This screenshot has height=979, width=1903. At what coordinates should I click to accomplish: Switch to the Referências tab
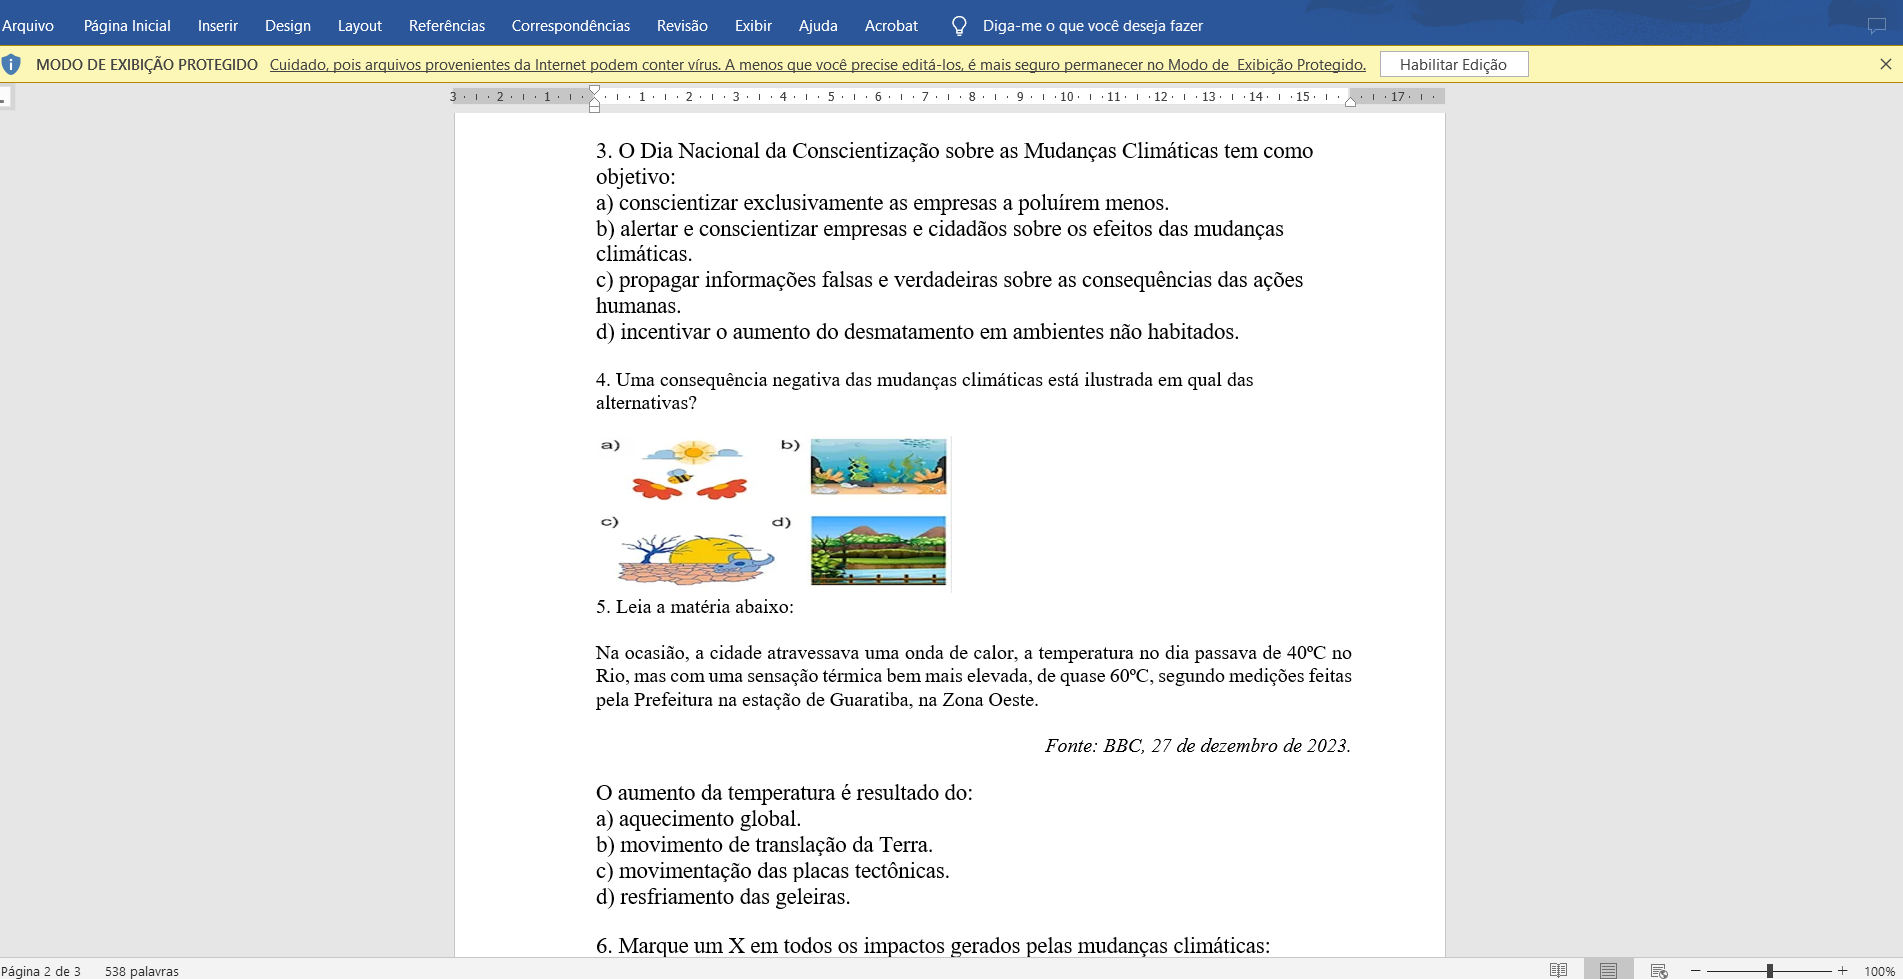click(447, 26)
